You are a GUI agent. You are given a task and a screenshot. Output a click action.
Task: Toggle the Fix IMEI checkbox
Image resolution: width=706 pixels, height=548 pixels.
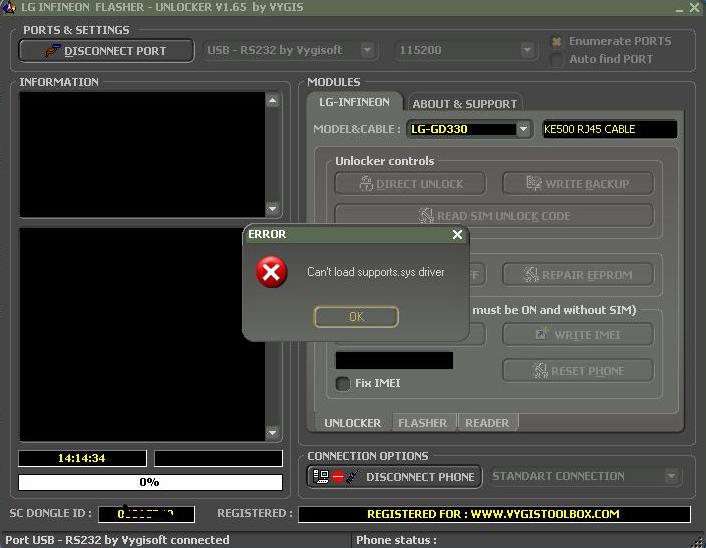point(343,383)
